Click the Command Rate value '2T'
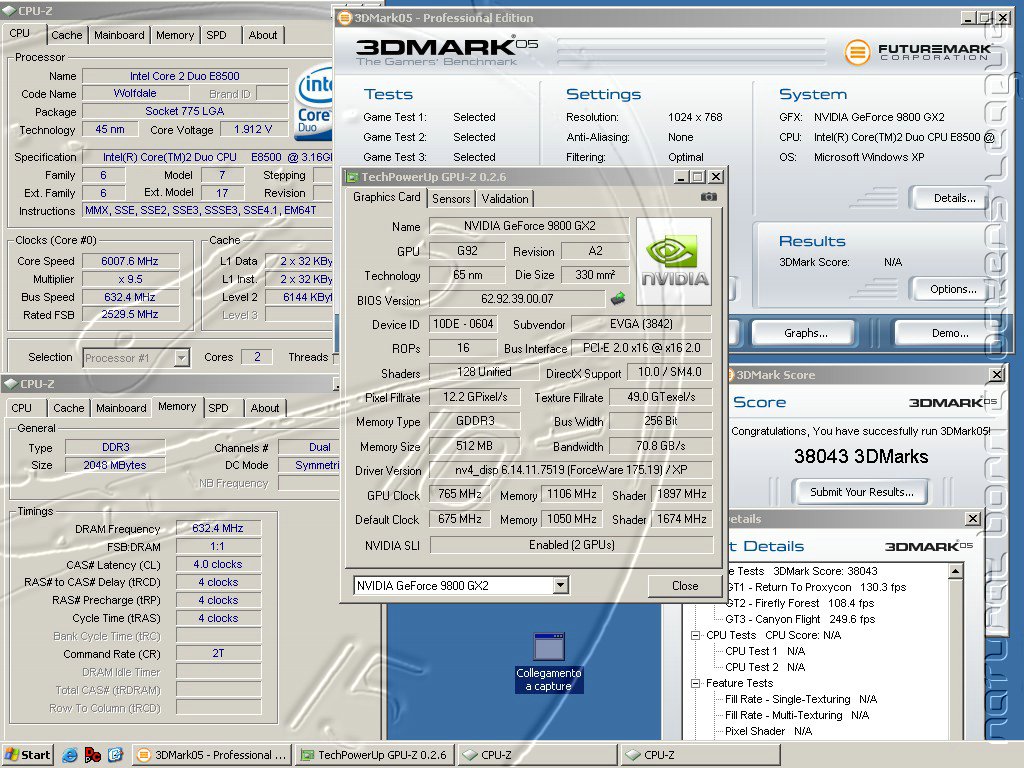 218,653
